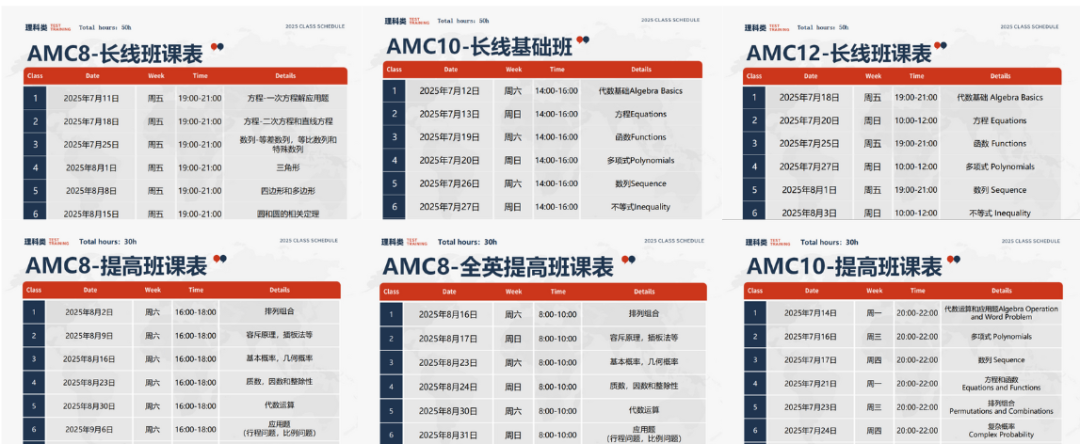Select "2025年7月20日" in AMC12-长线班课表
Viewport: 1080px width, 444px height.
(809, 120)
